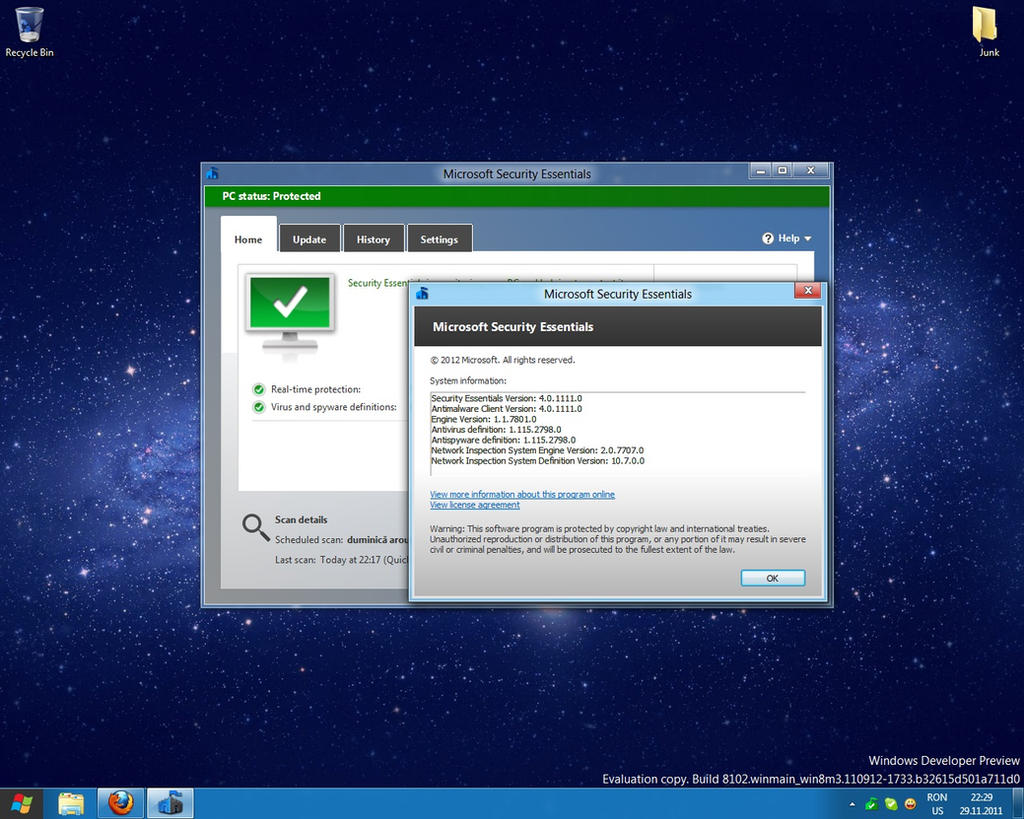Open the Windows Start menu
Screen dimensions: 1024x819
click(x=20, y=803)
